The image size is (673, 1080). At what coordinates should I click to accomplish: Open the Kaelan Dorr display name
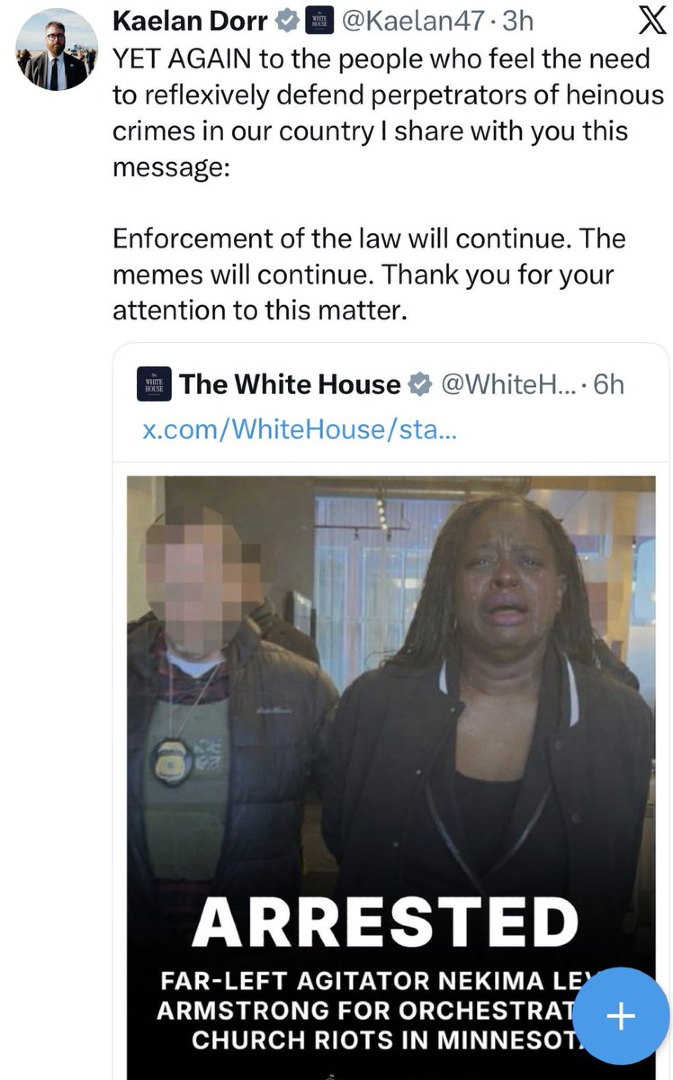click(x=189, y=21)
